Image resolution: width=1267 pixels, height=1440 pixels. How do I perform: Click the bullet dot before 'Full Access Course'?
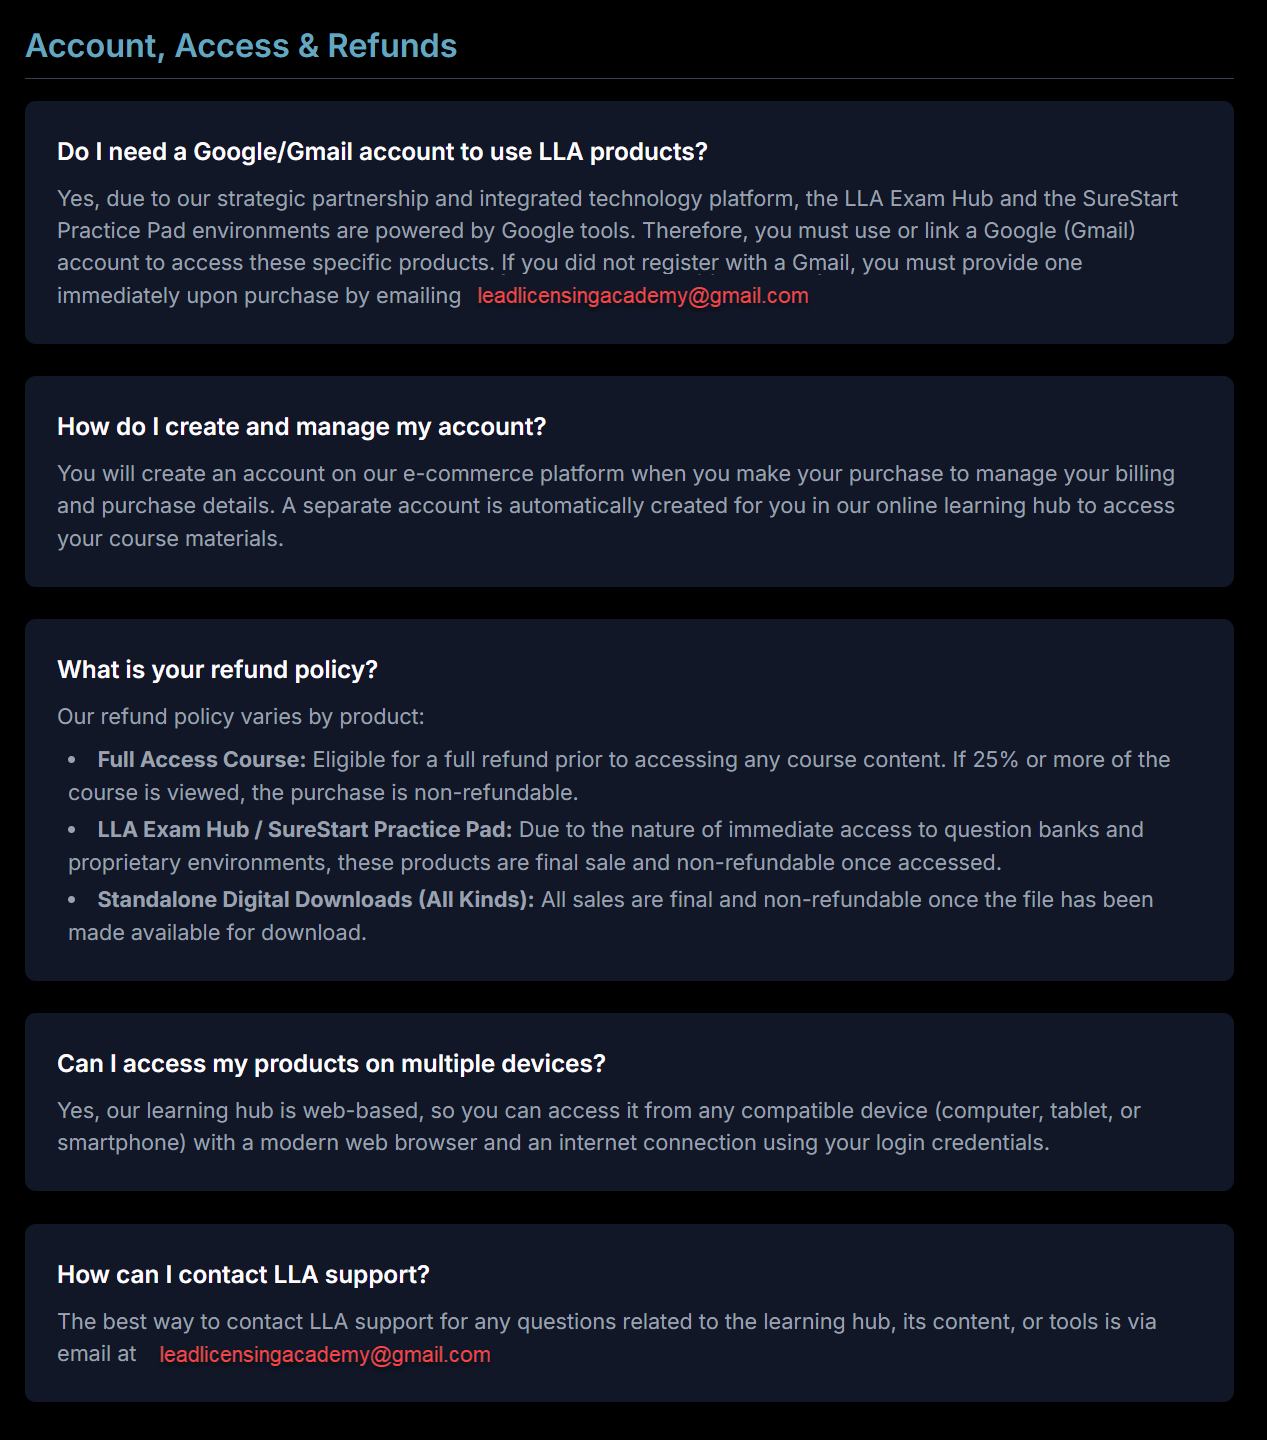72,760
